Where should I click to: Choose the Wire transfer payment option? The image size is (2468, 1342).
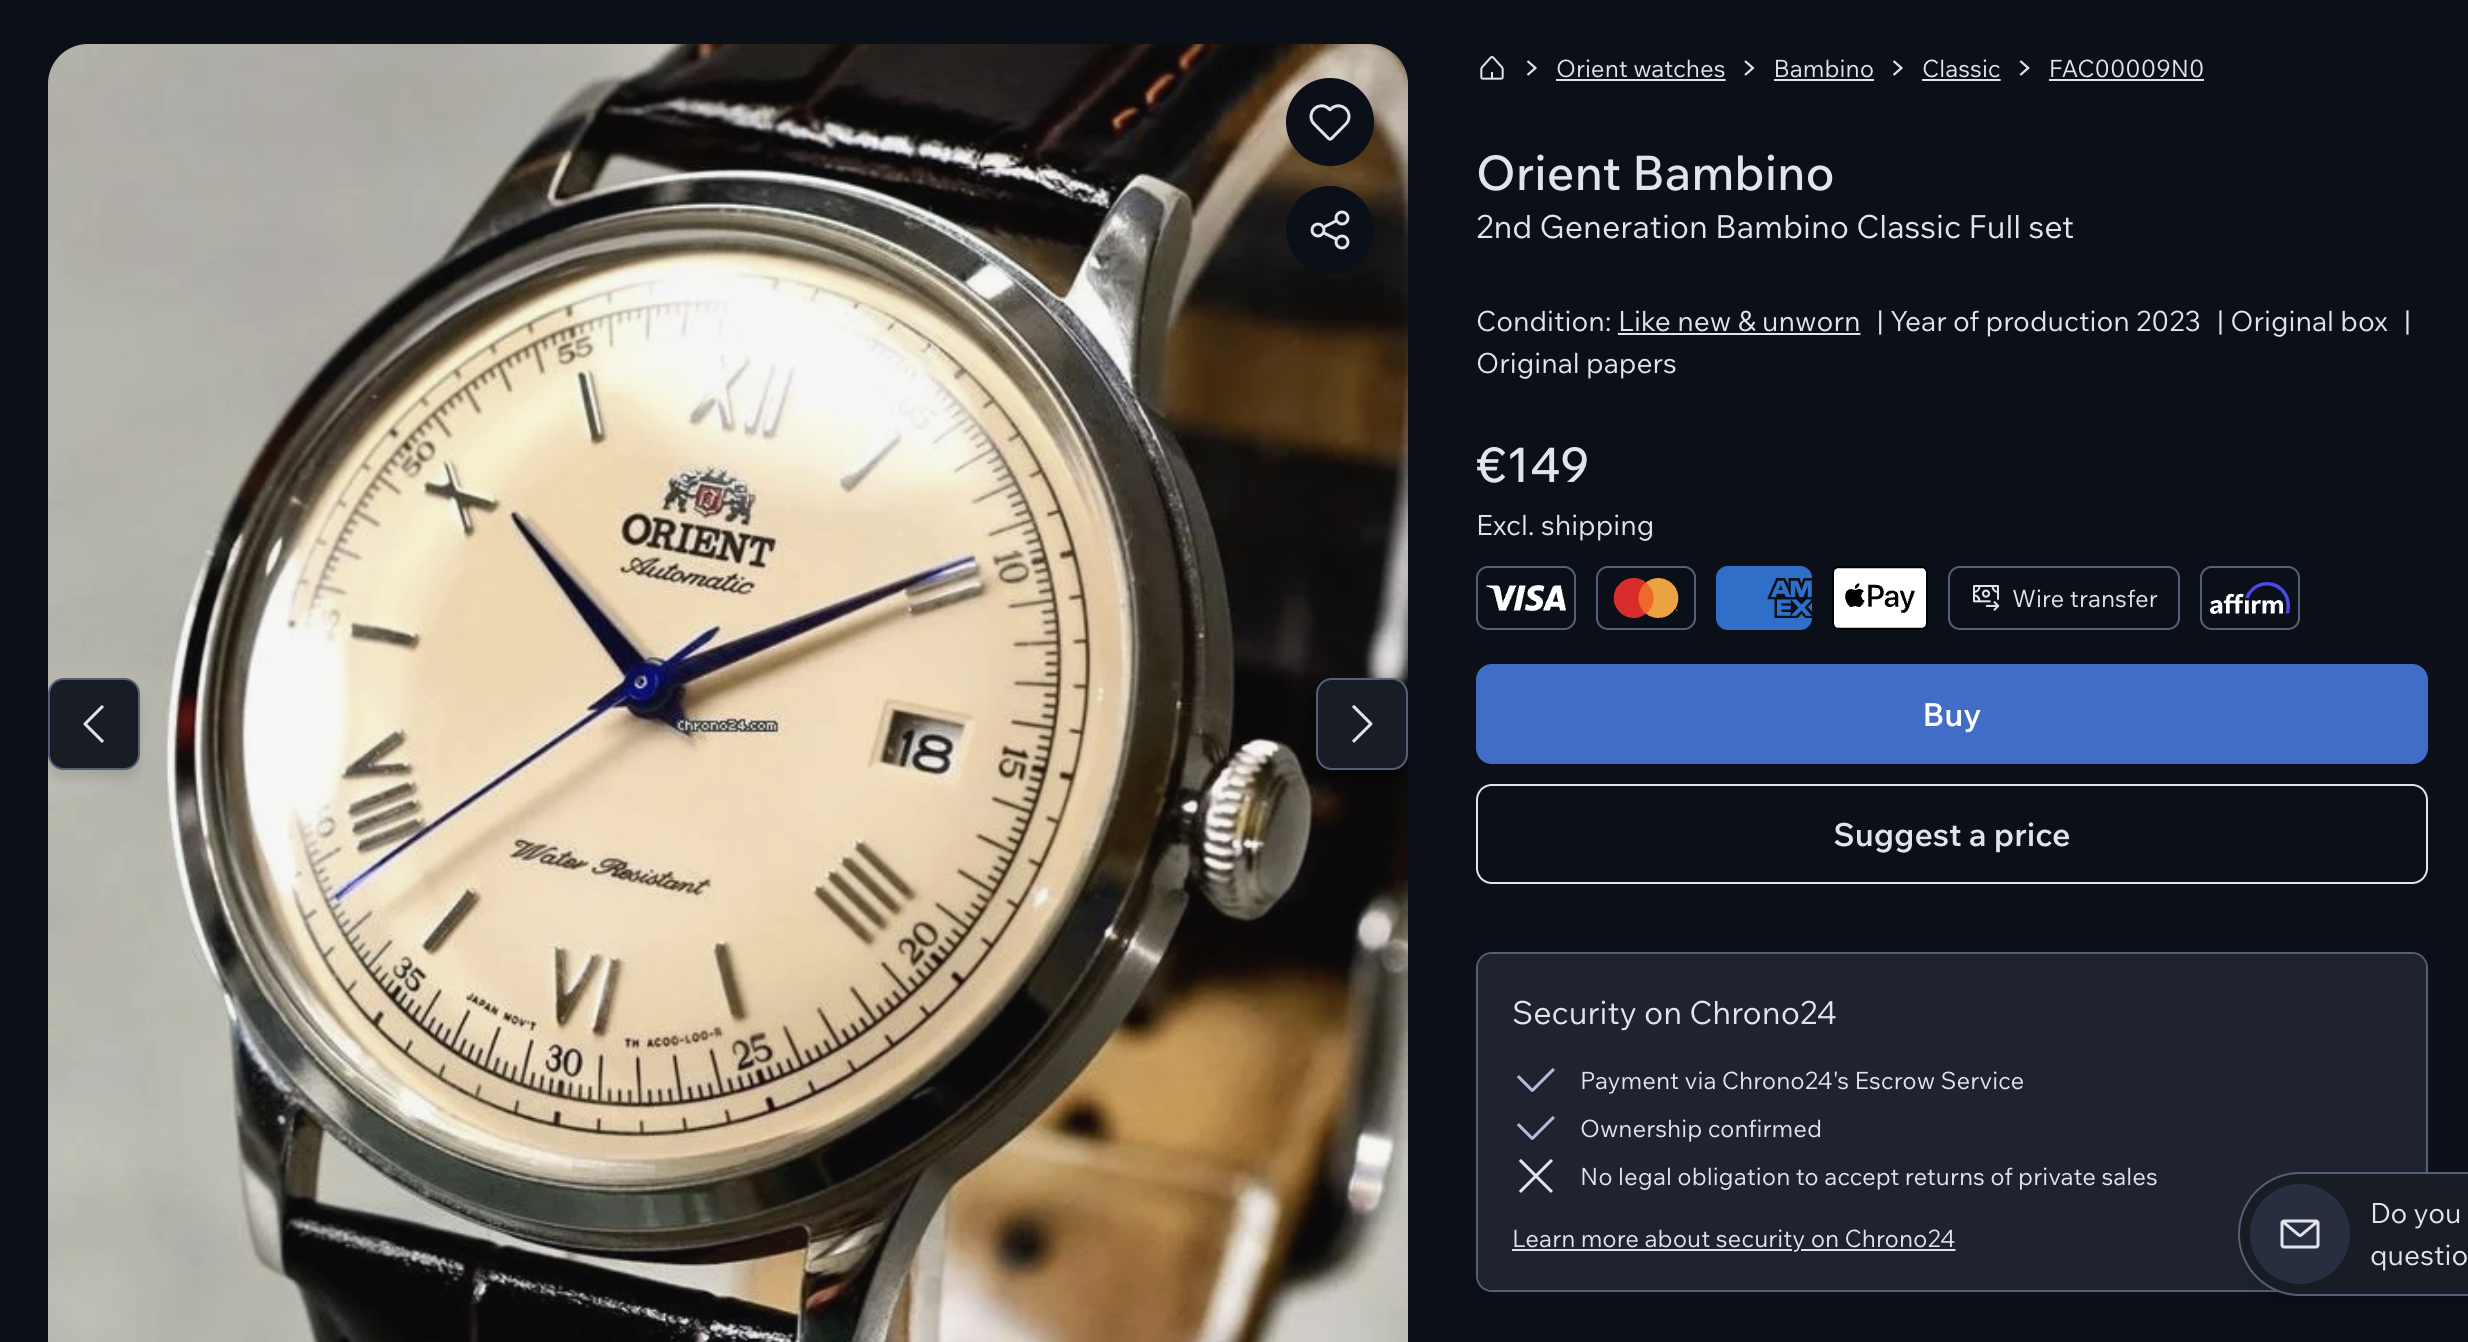[2064, 598]
